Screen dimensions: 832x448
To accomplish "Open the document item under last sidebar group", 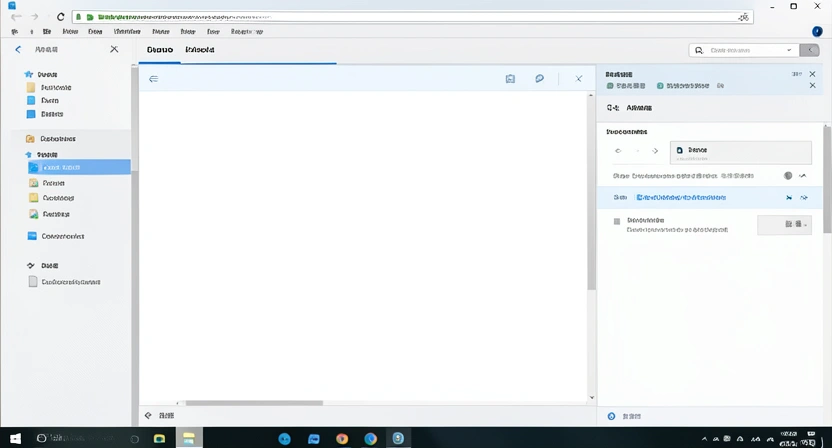I will tap(64, 282).
